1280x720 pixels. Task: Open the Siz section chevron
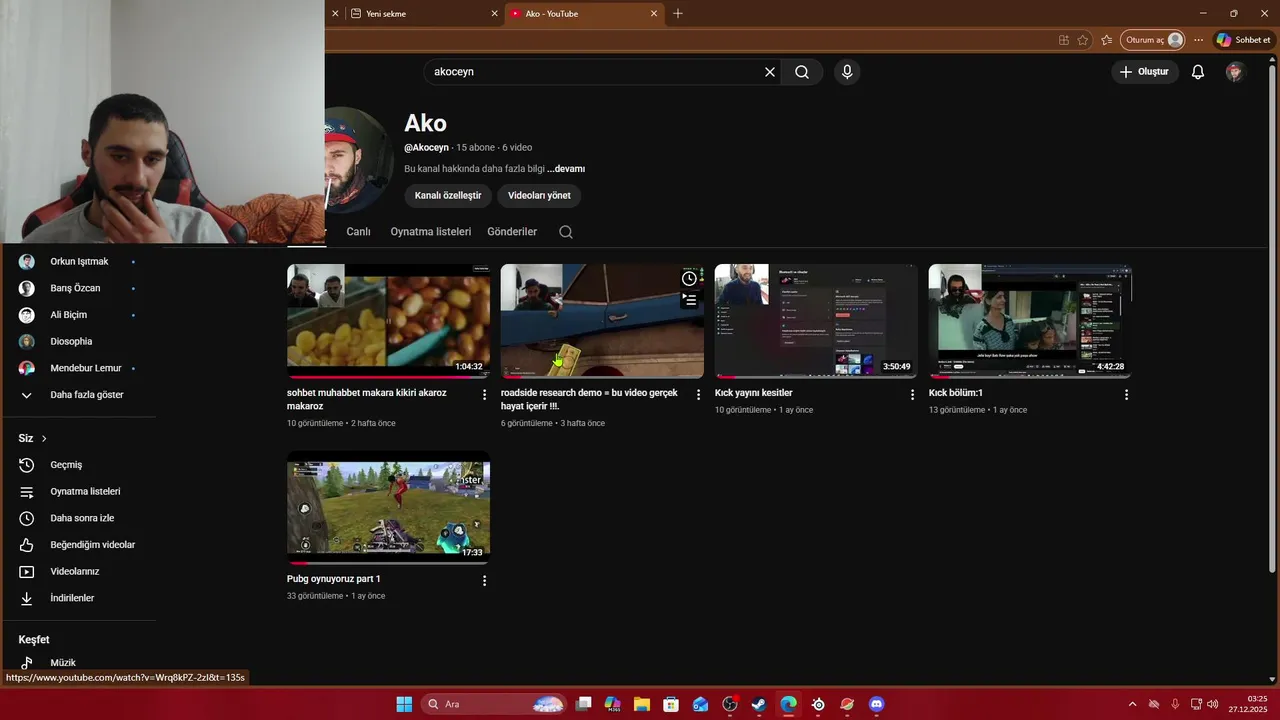click(44, 439)
